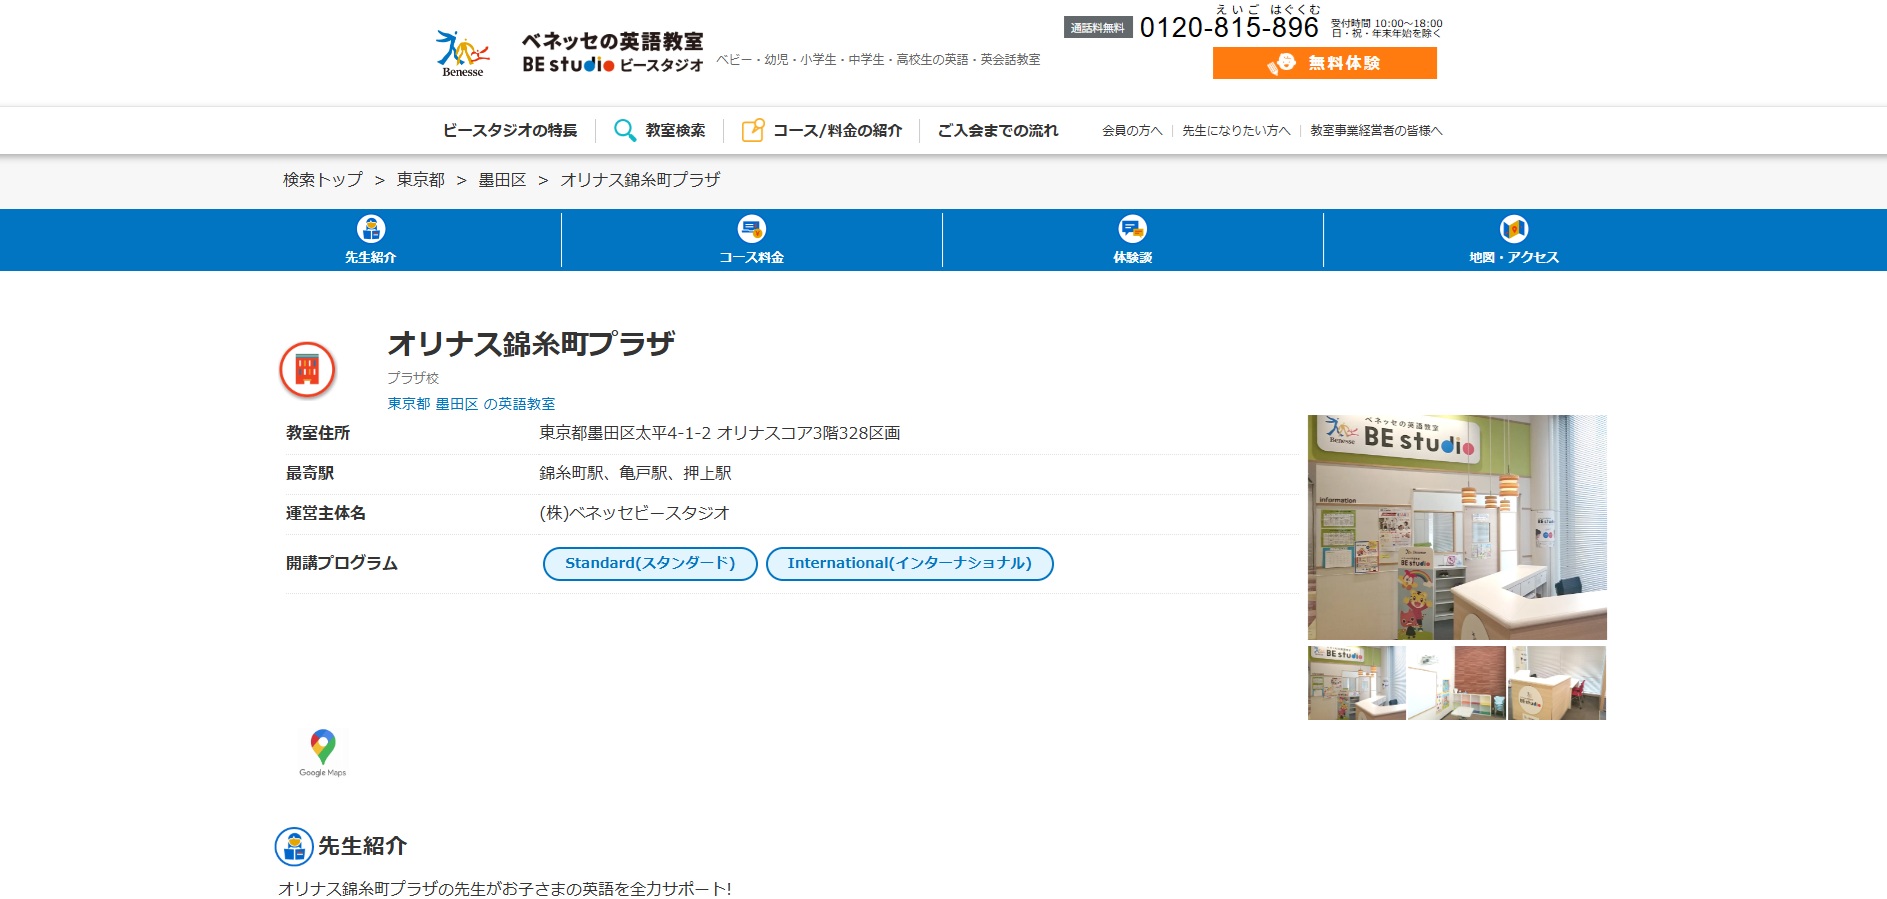1887x899 pixels.
Task: Go to 墨田区 breadcrumb
Action: point(502,180)
